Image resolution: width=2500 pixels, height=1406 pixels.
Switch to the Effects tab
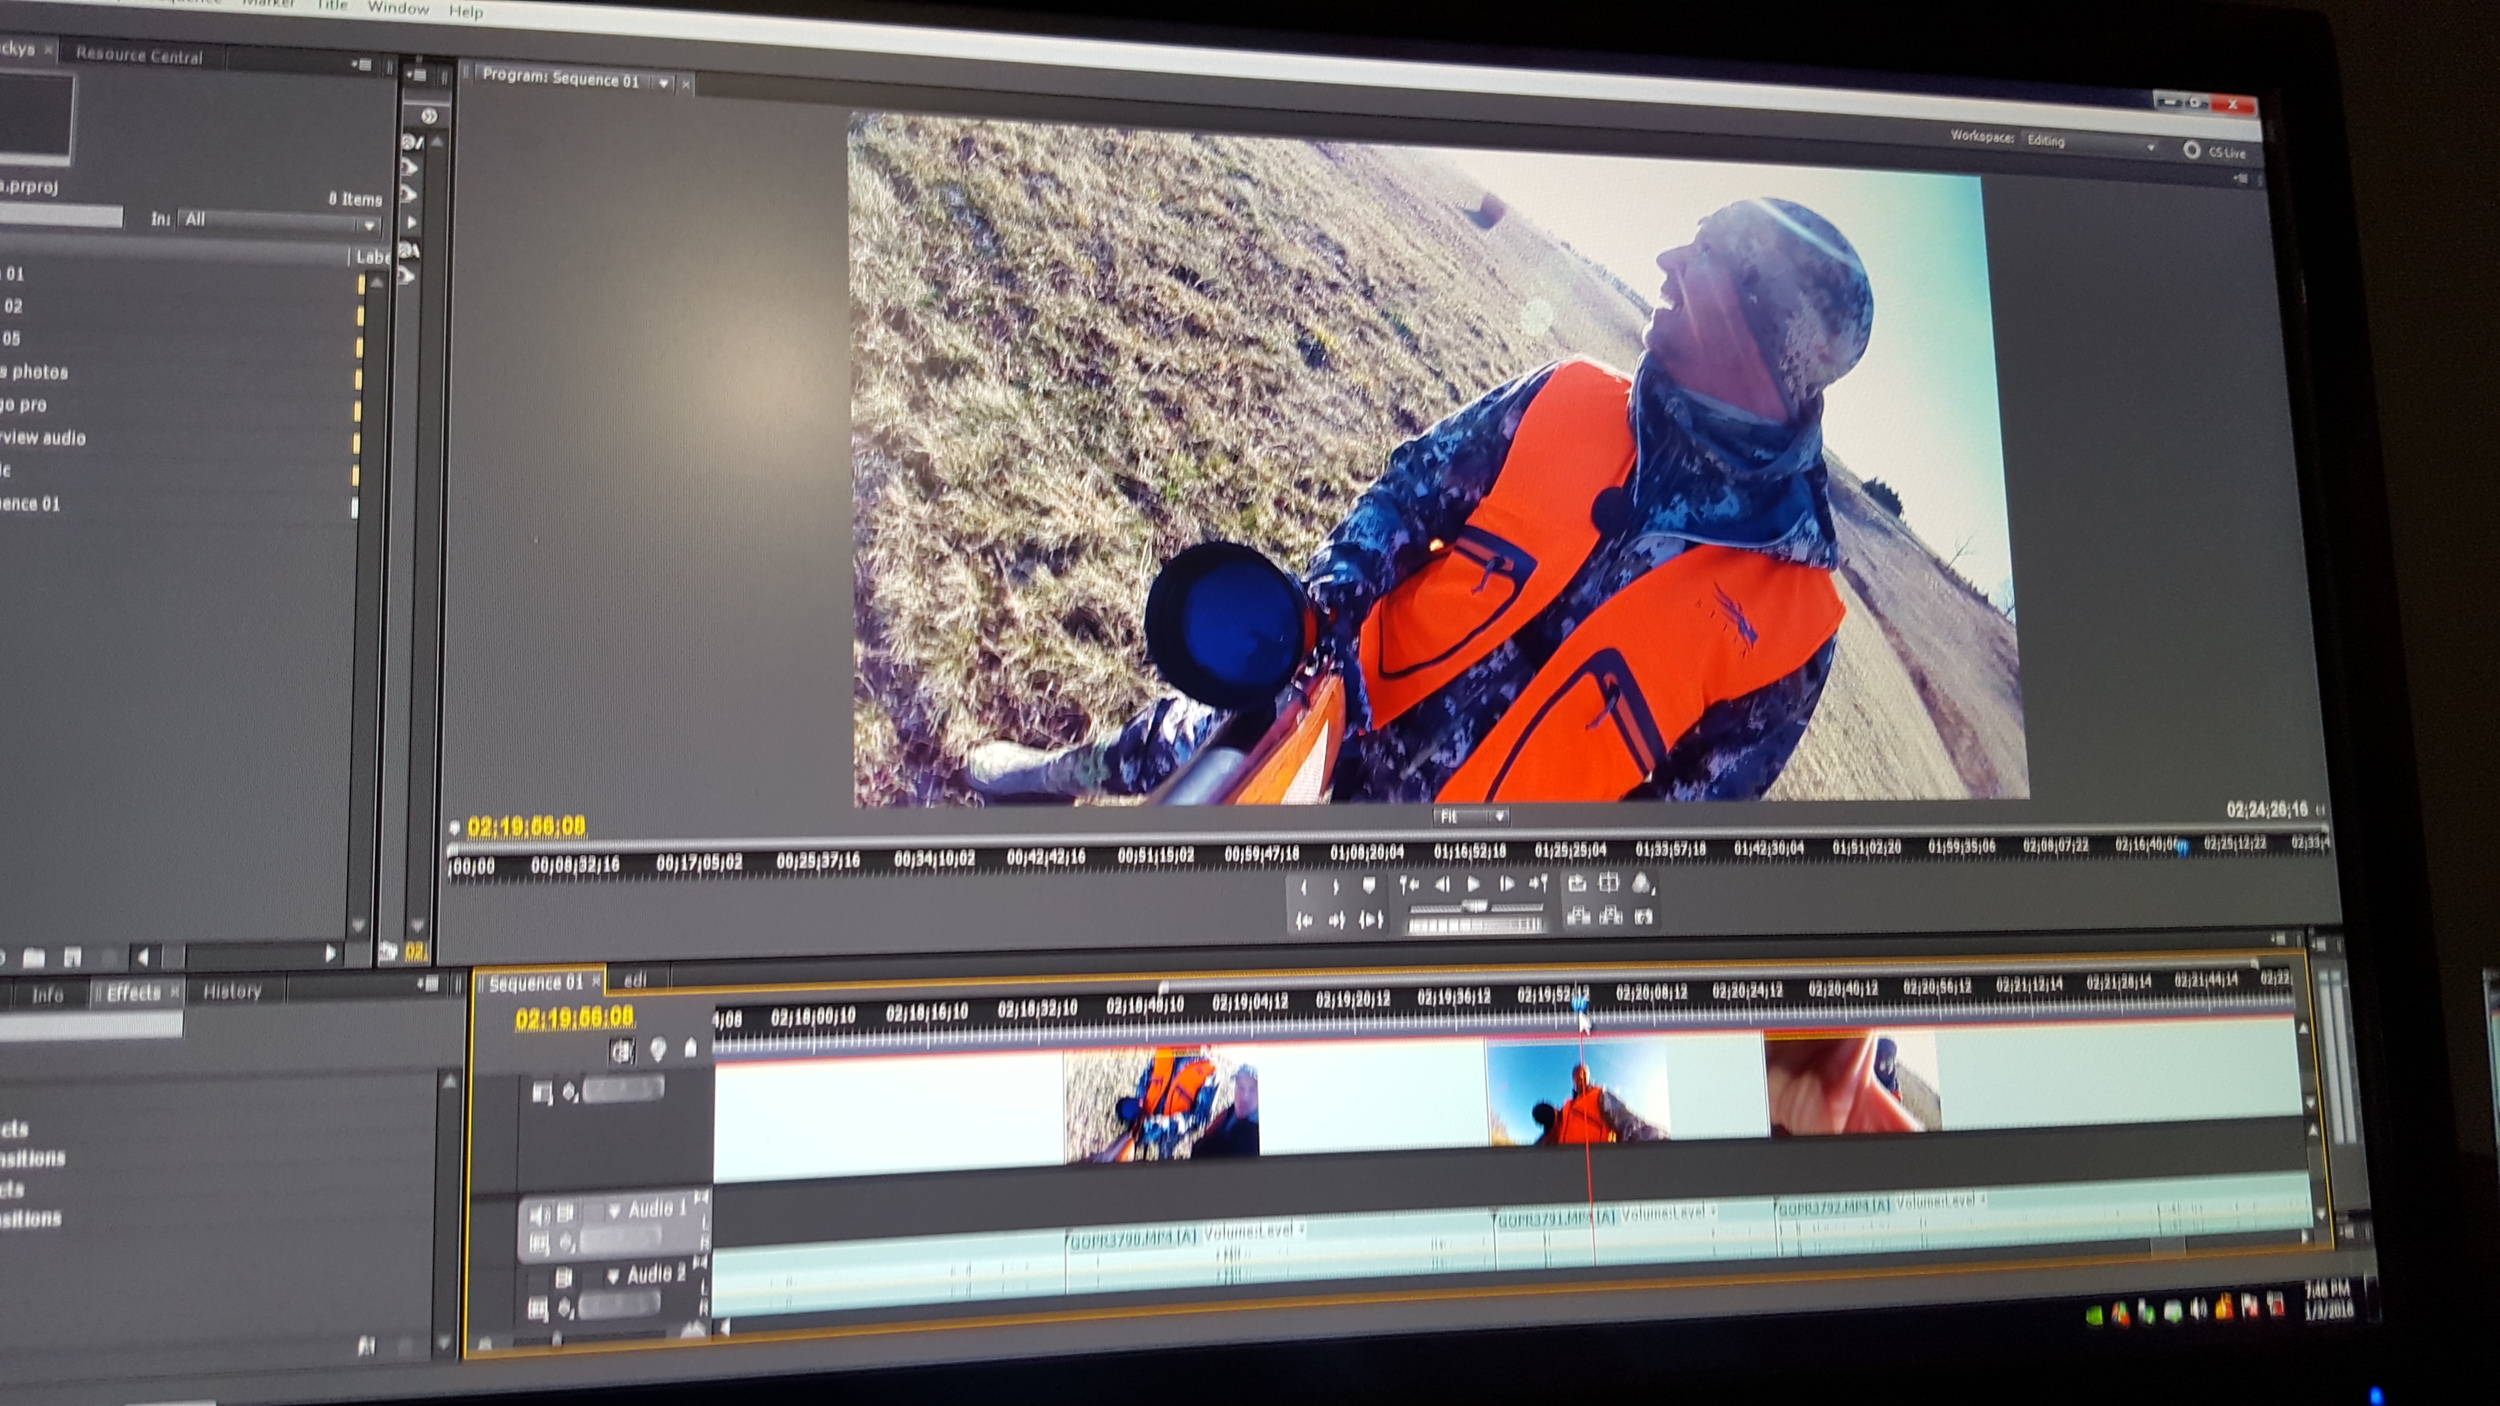[132, 992]
